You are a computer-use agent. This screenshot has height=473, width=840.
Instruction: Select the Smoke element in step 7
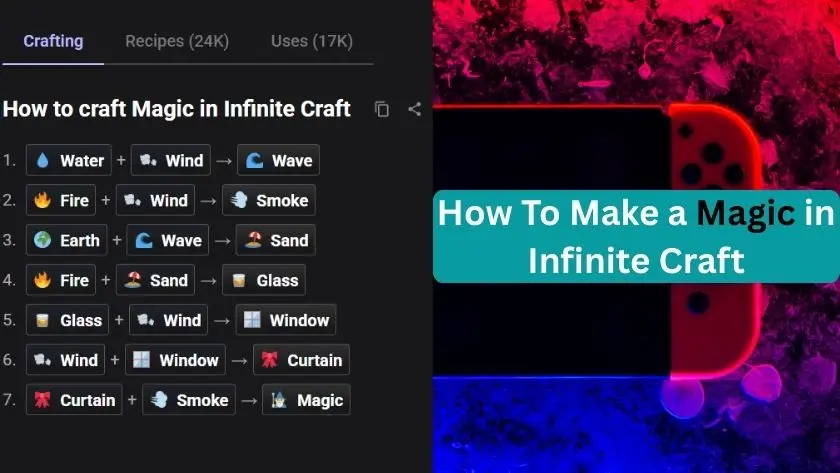(189, 400)
